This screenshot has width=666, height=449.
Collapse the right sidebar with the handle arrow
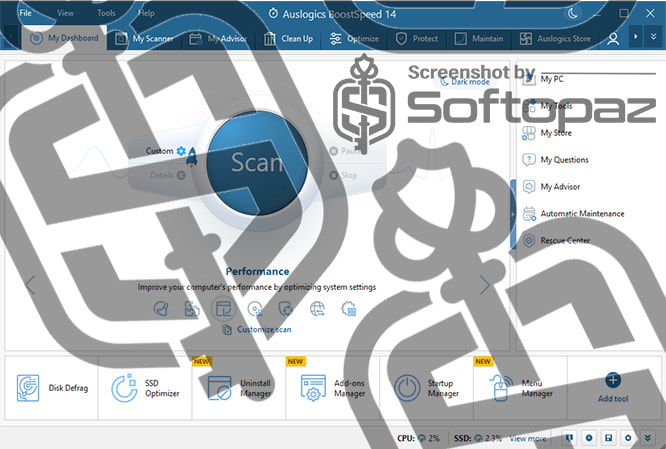coord(513,214)
